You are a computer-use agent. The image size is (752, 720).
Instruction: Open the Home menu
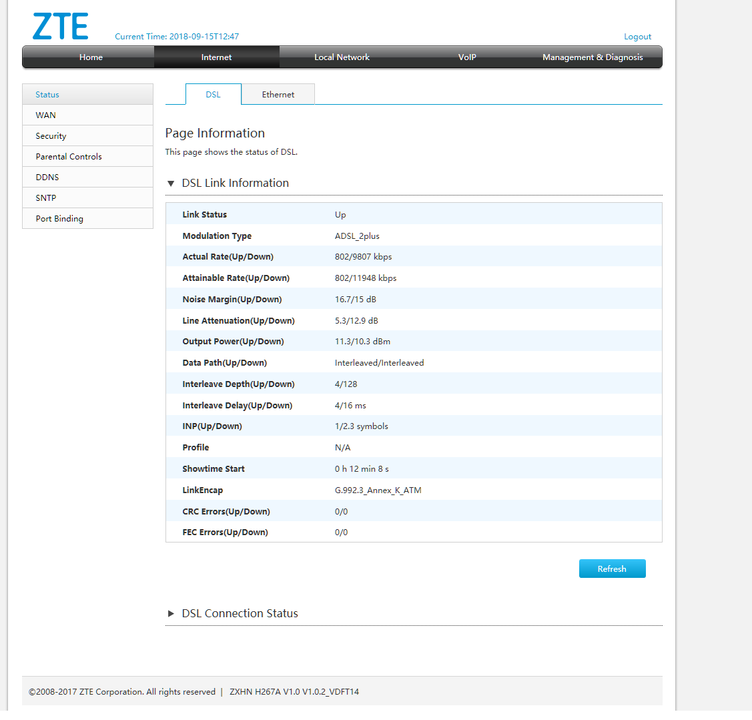(91, 57)
